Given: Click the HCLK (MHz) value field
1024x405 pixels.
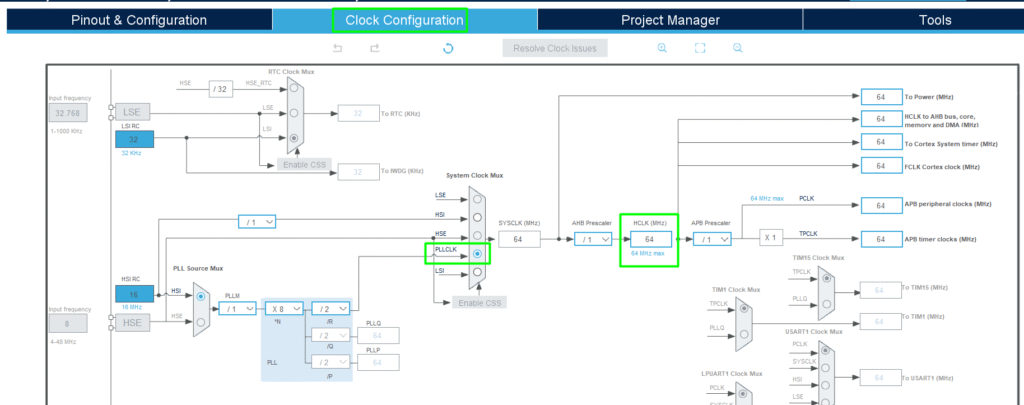Looking at the screenshot, I should [x=649, y=240].
